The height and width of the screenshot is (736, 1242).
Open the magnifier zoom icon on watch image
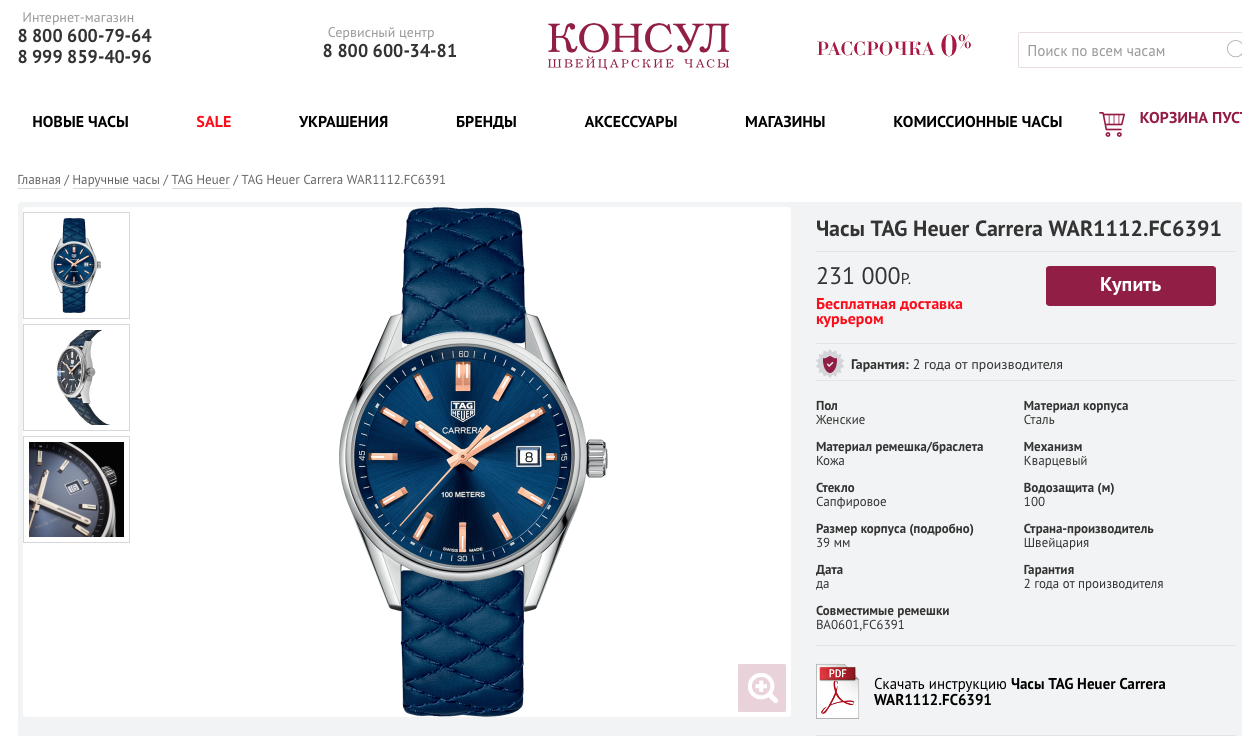click(763, 688)
